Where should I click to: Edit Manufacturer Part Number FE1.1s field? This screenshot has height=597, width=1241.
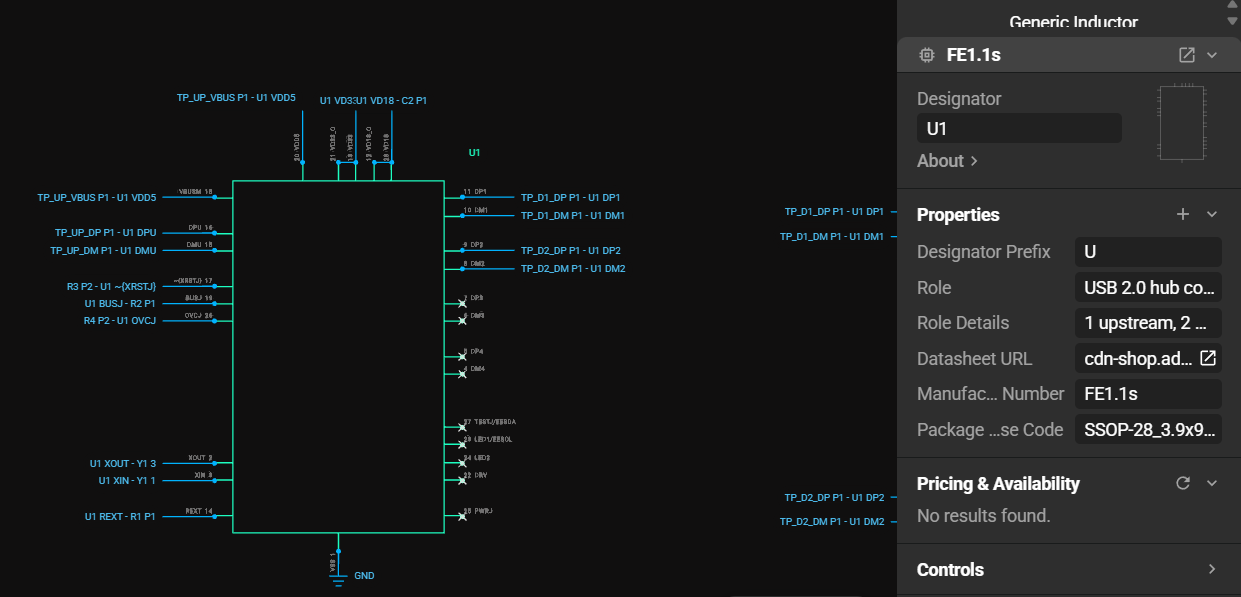click(1148, 394)
